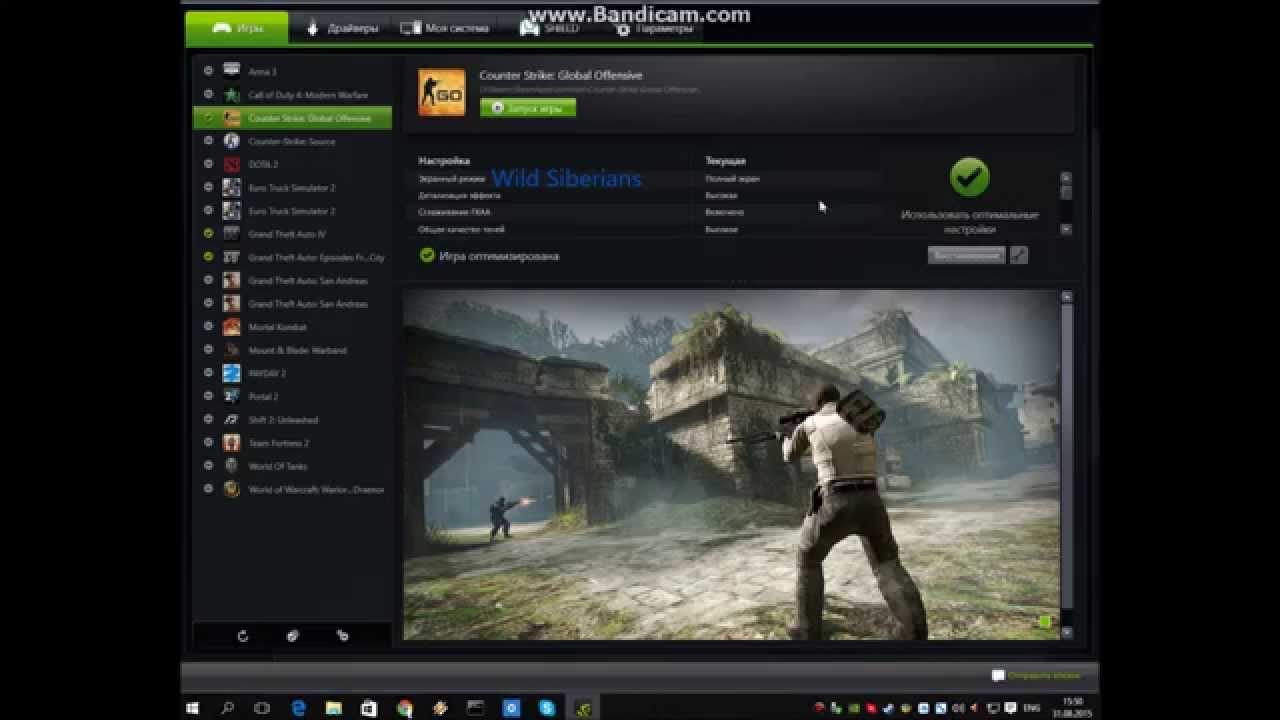Screen dimensions: 1280x720
Task: Click the restore settings button beside the wrench
Action: 966,255
